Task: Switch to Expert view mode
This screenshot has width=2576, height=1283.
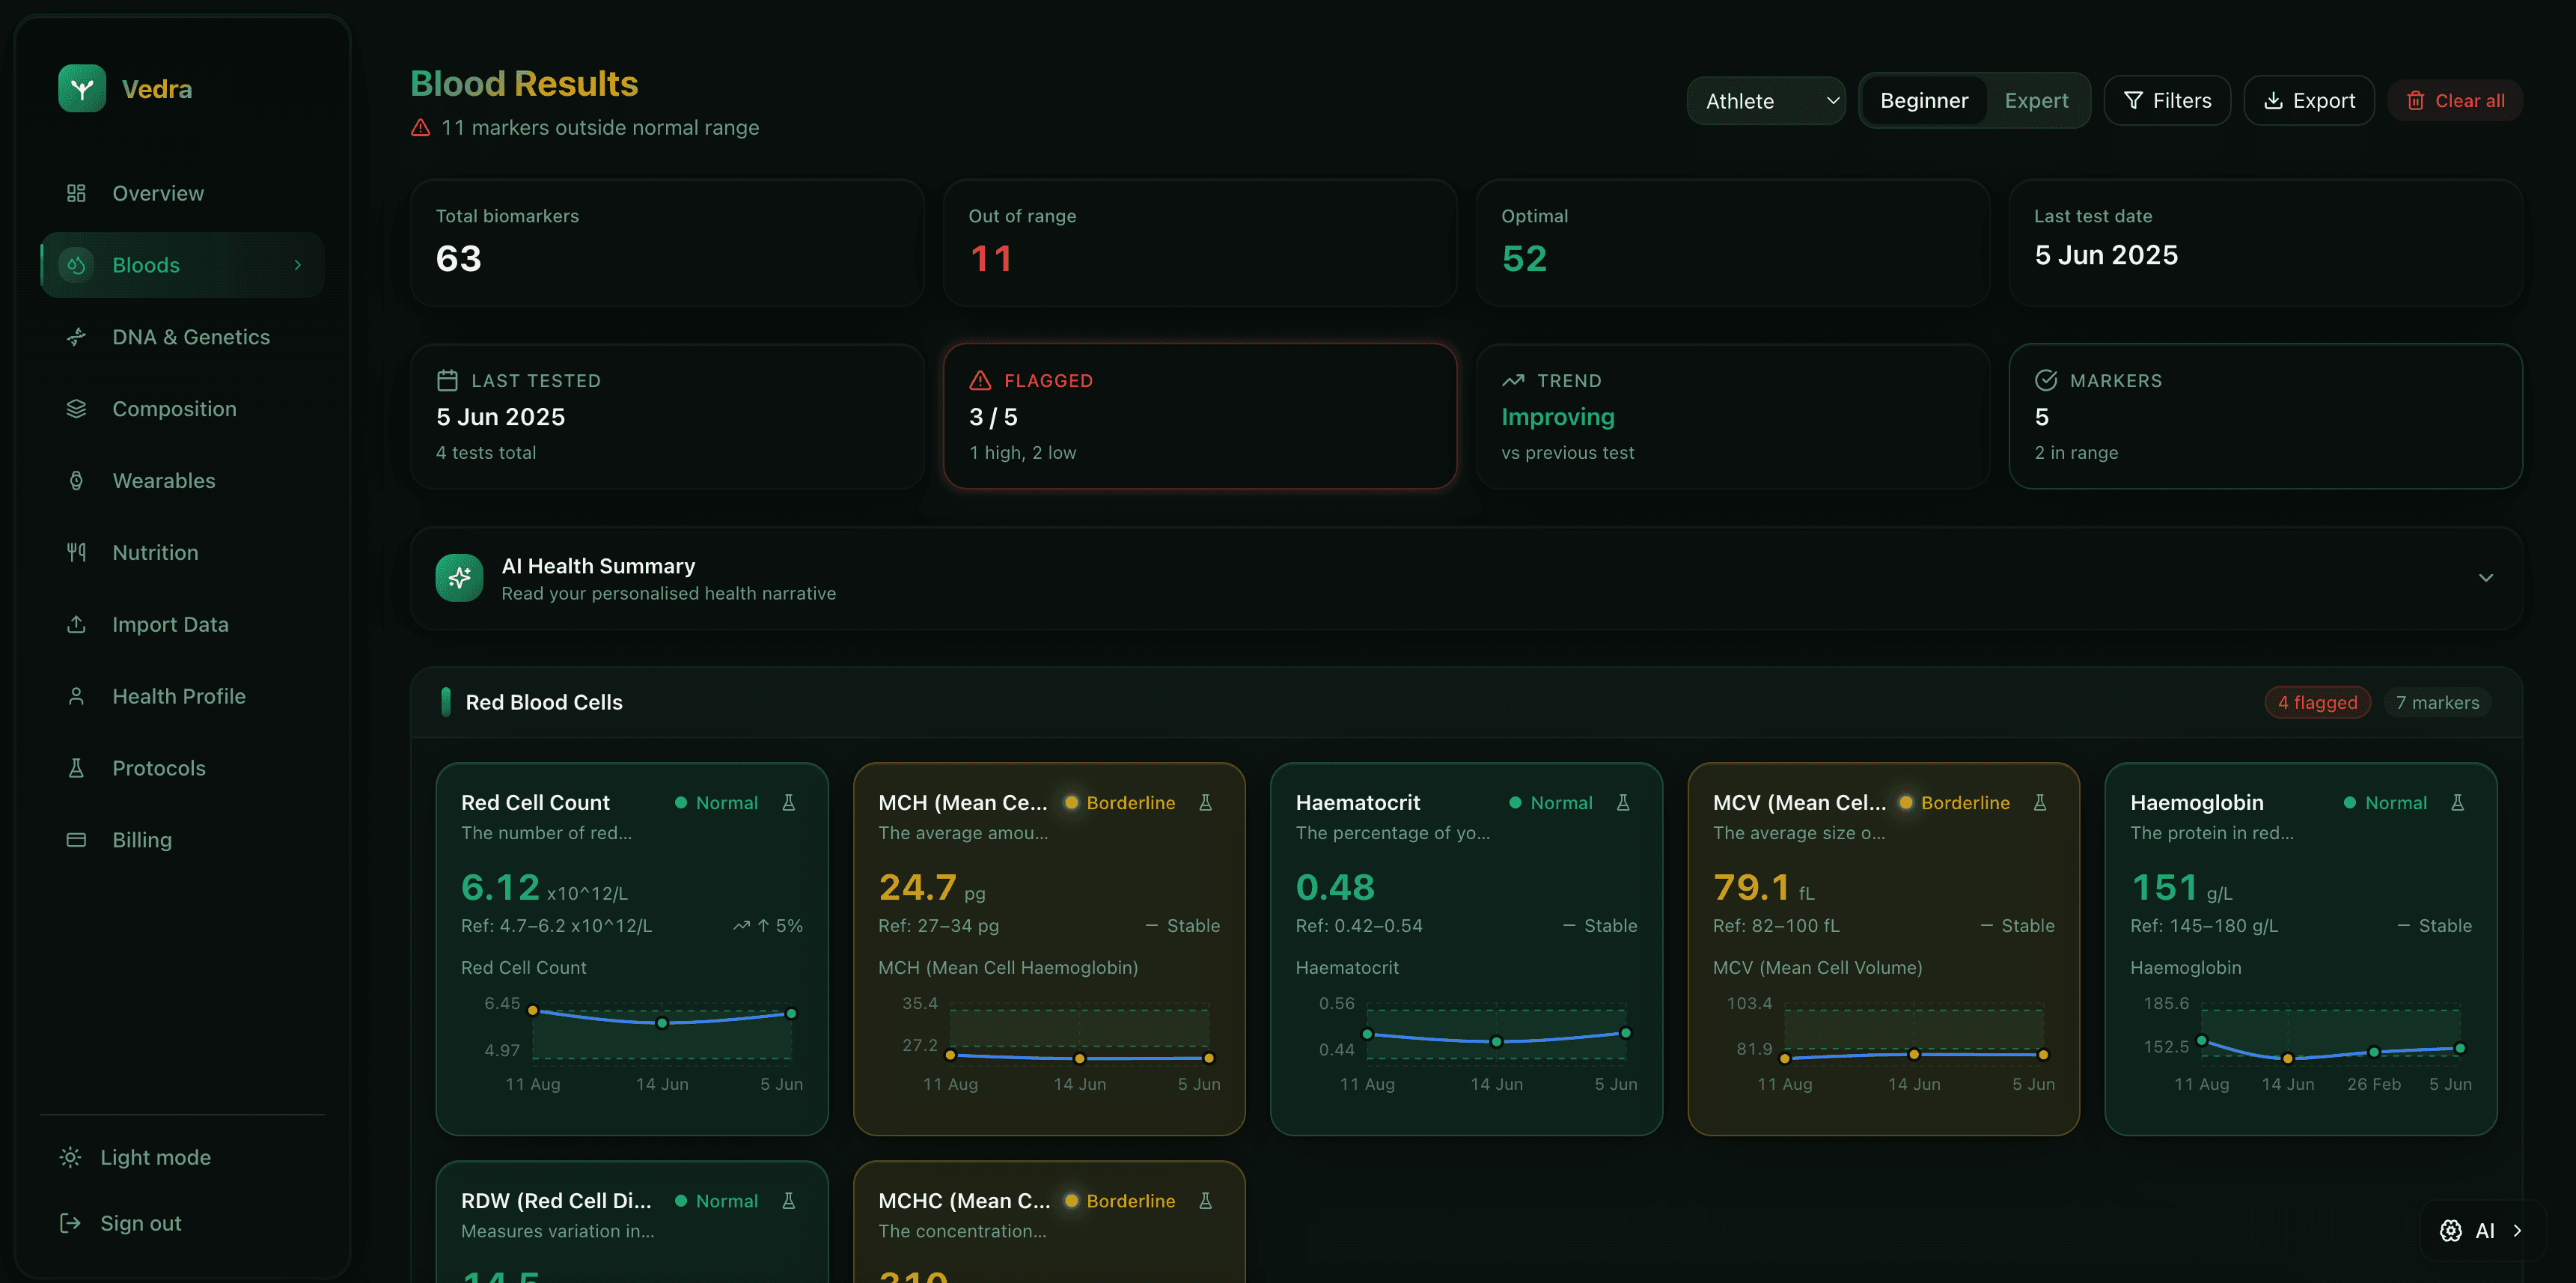Action: [2036, 101]
